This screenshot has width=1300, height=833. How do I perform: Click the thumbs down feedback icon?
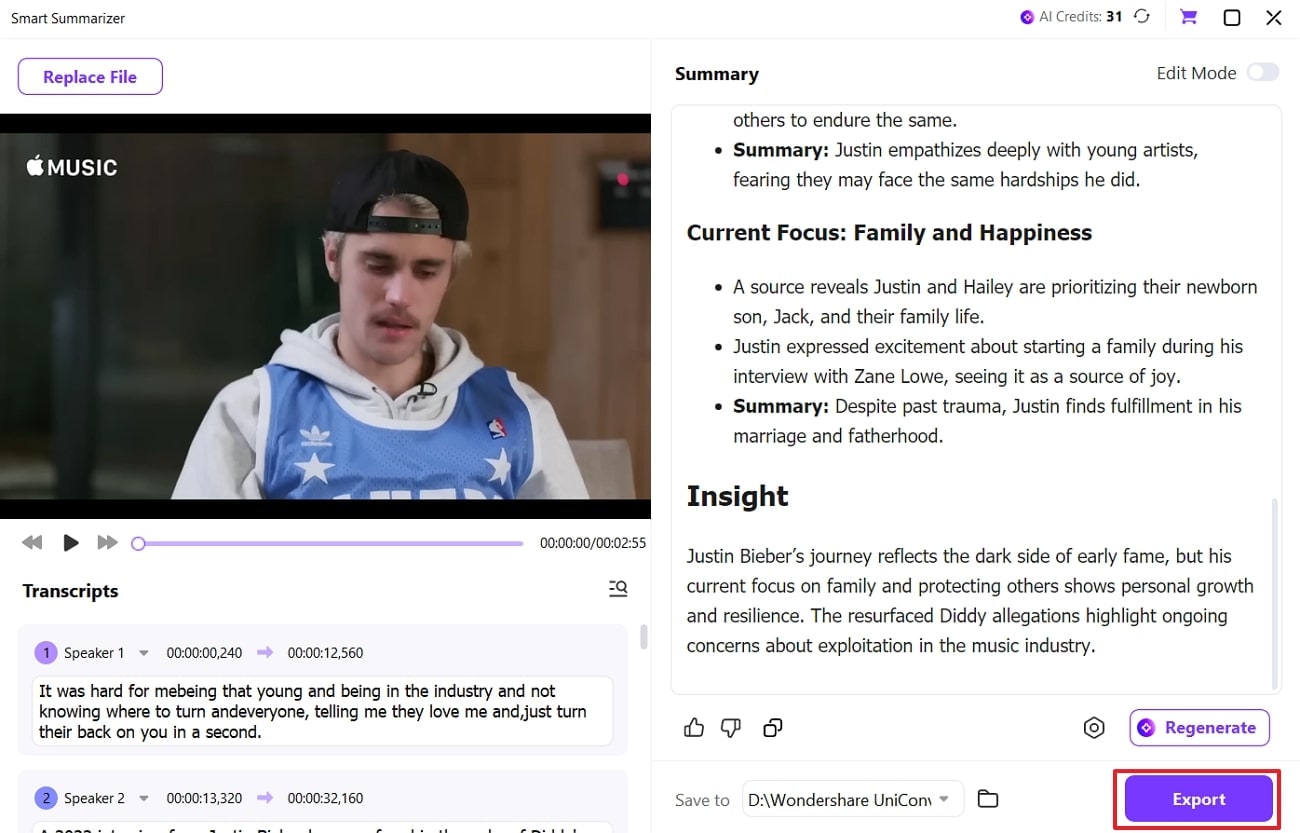pyautogui.click(x=731, y=728)
